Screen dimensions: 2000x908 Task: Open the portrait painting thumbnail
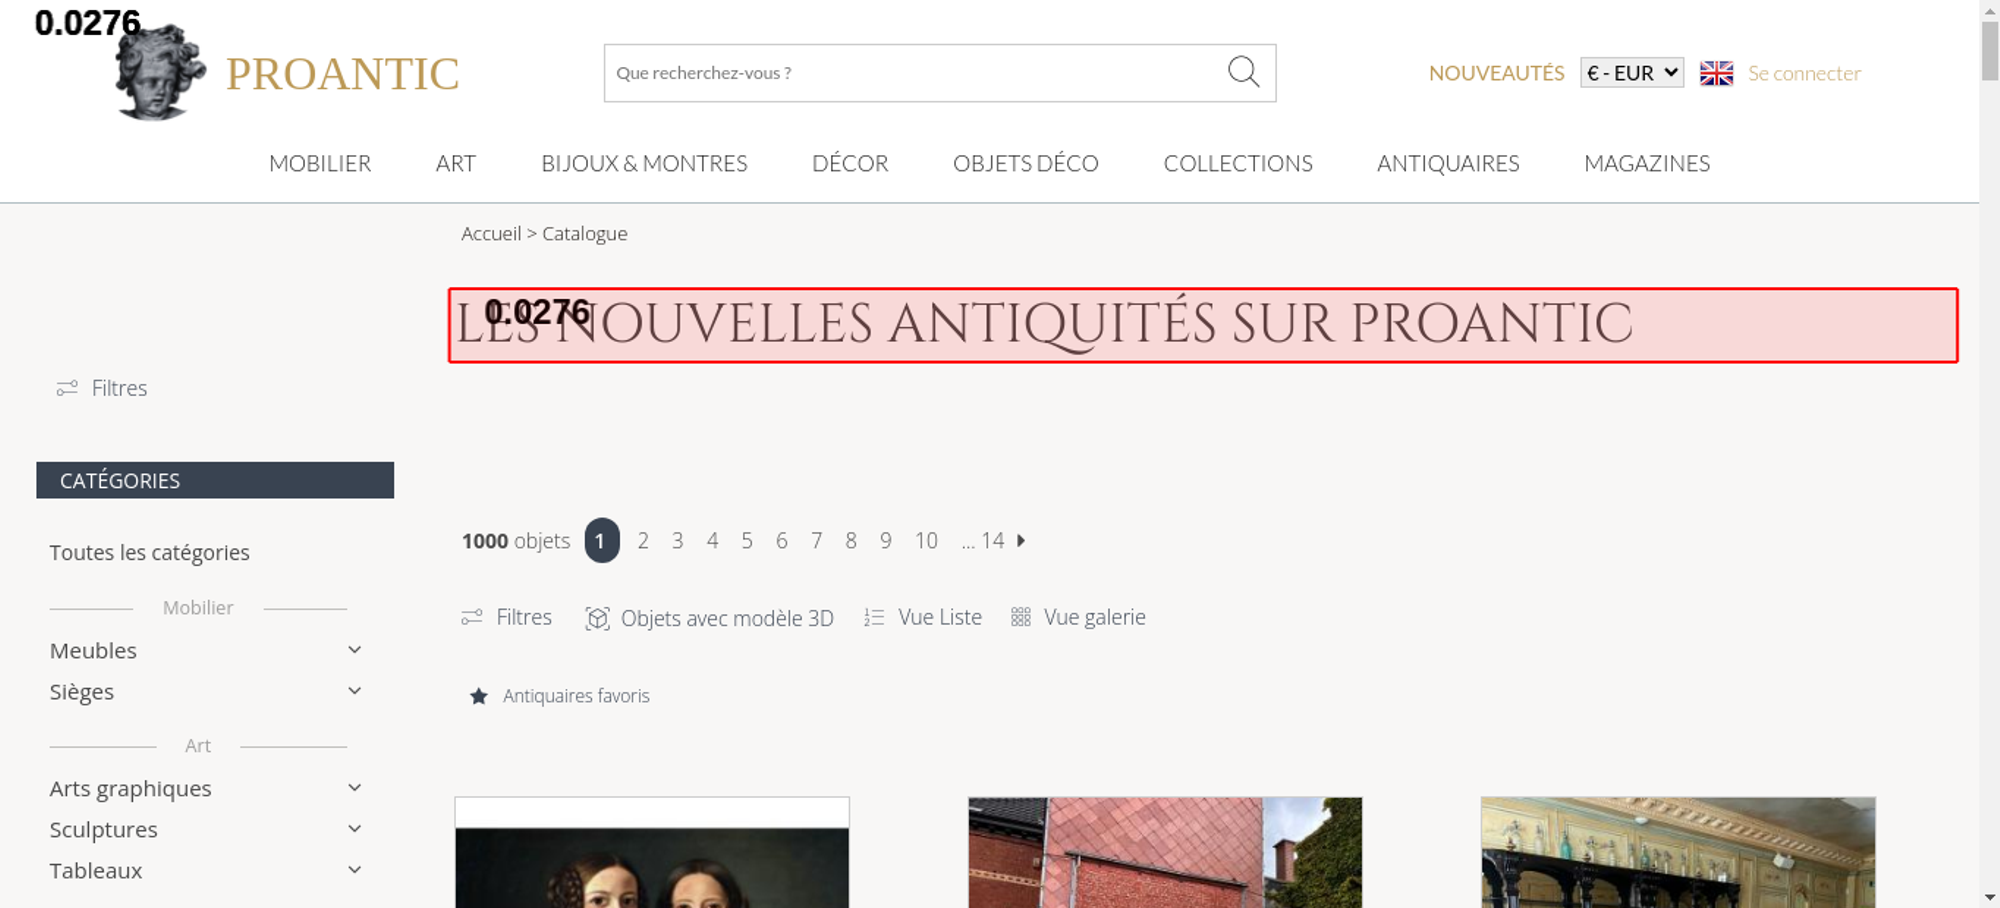coord(652,853)
